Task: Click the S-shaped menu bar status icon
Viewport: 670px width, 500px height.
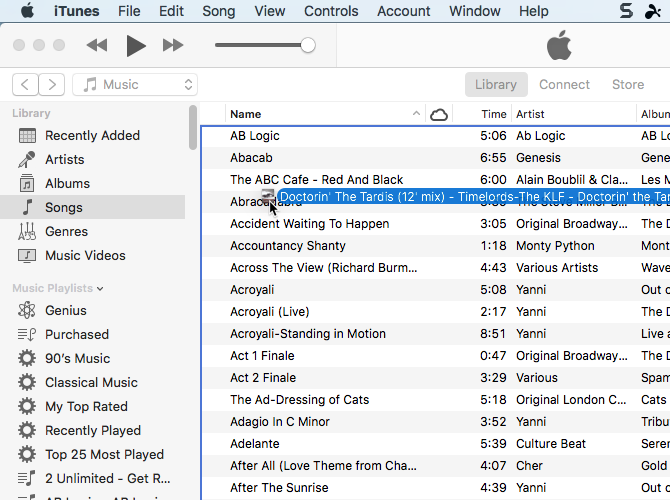Action: [626, 11]
